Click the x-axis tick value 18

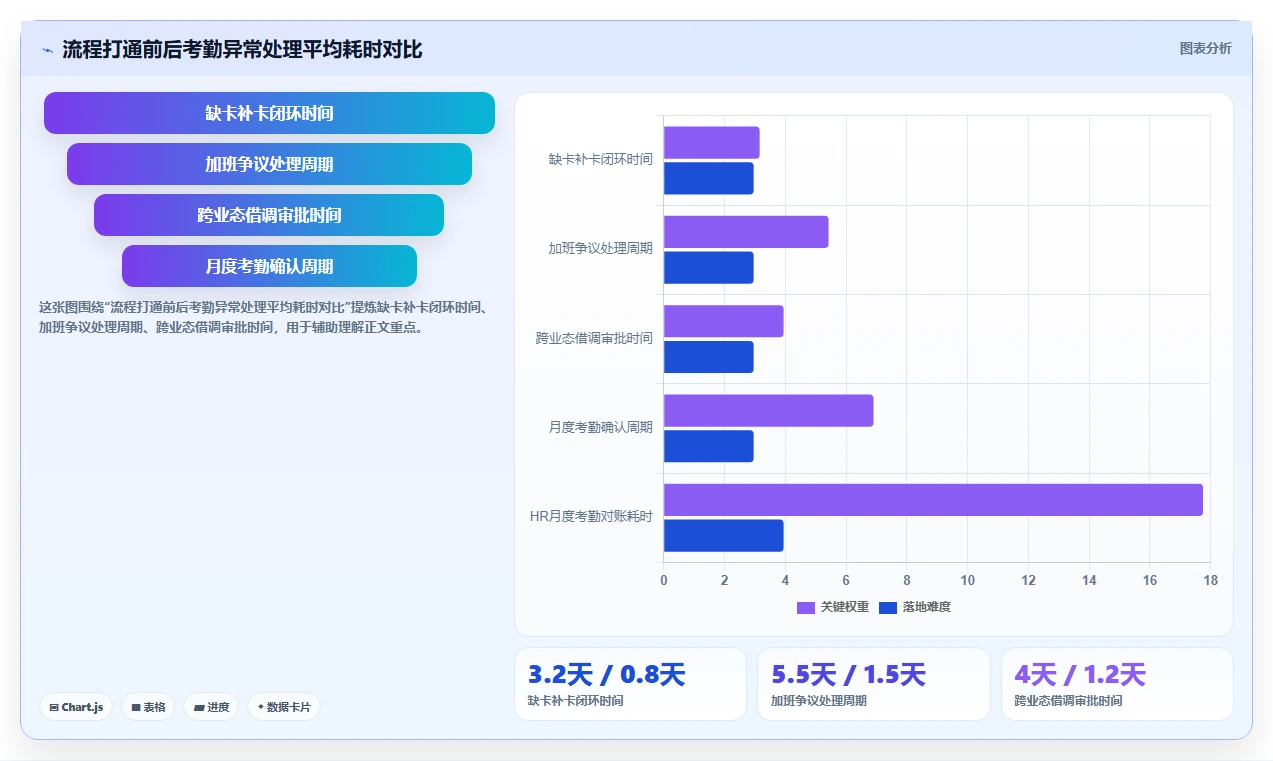point(1210,580)
